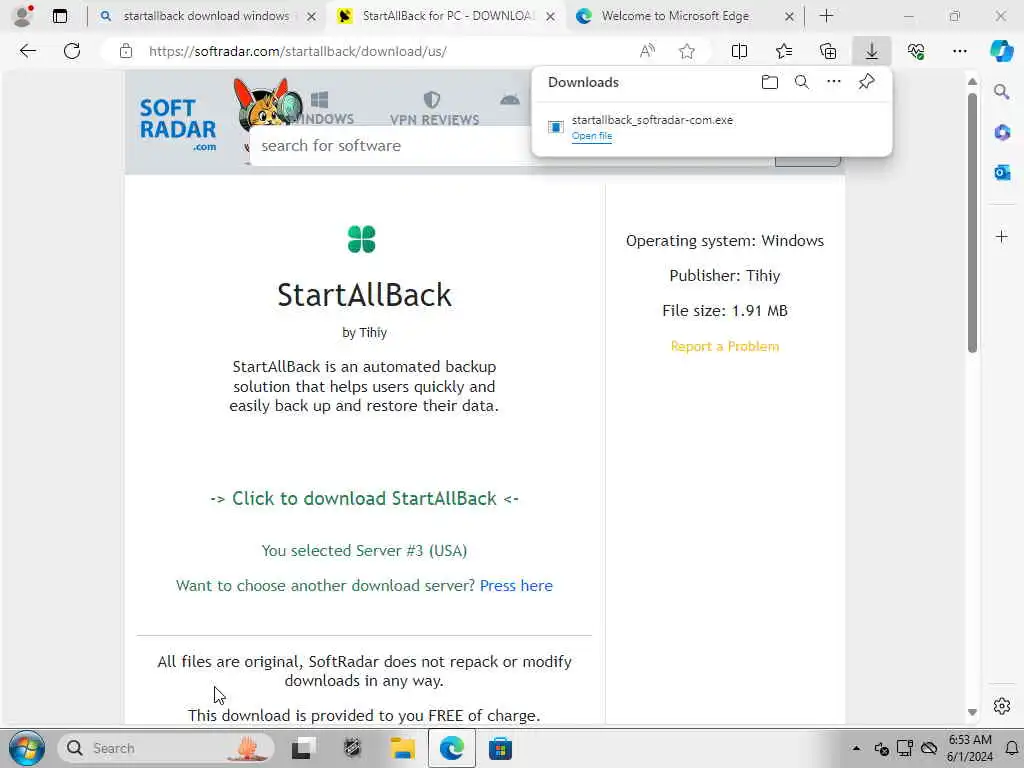This screenshot has height=768, width=1024.
Task: Open split screen view
Action: pyautogui.click(x=739, y=51)
